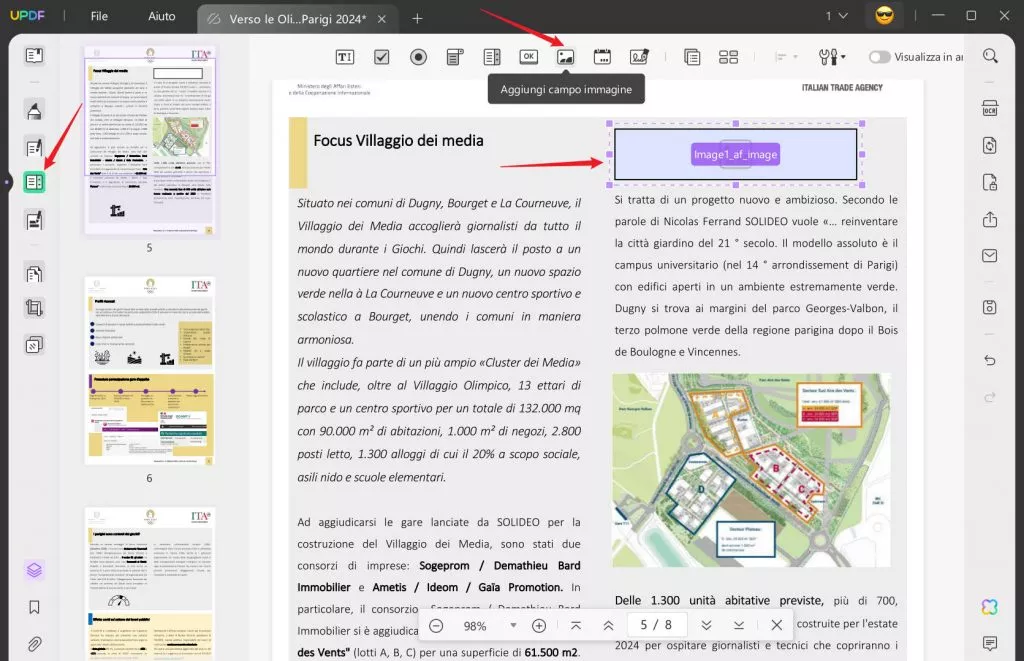Screen dimensions: 1024x661
Task: Show the Layers panel
Action: pos(34,570)
